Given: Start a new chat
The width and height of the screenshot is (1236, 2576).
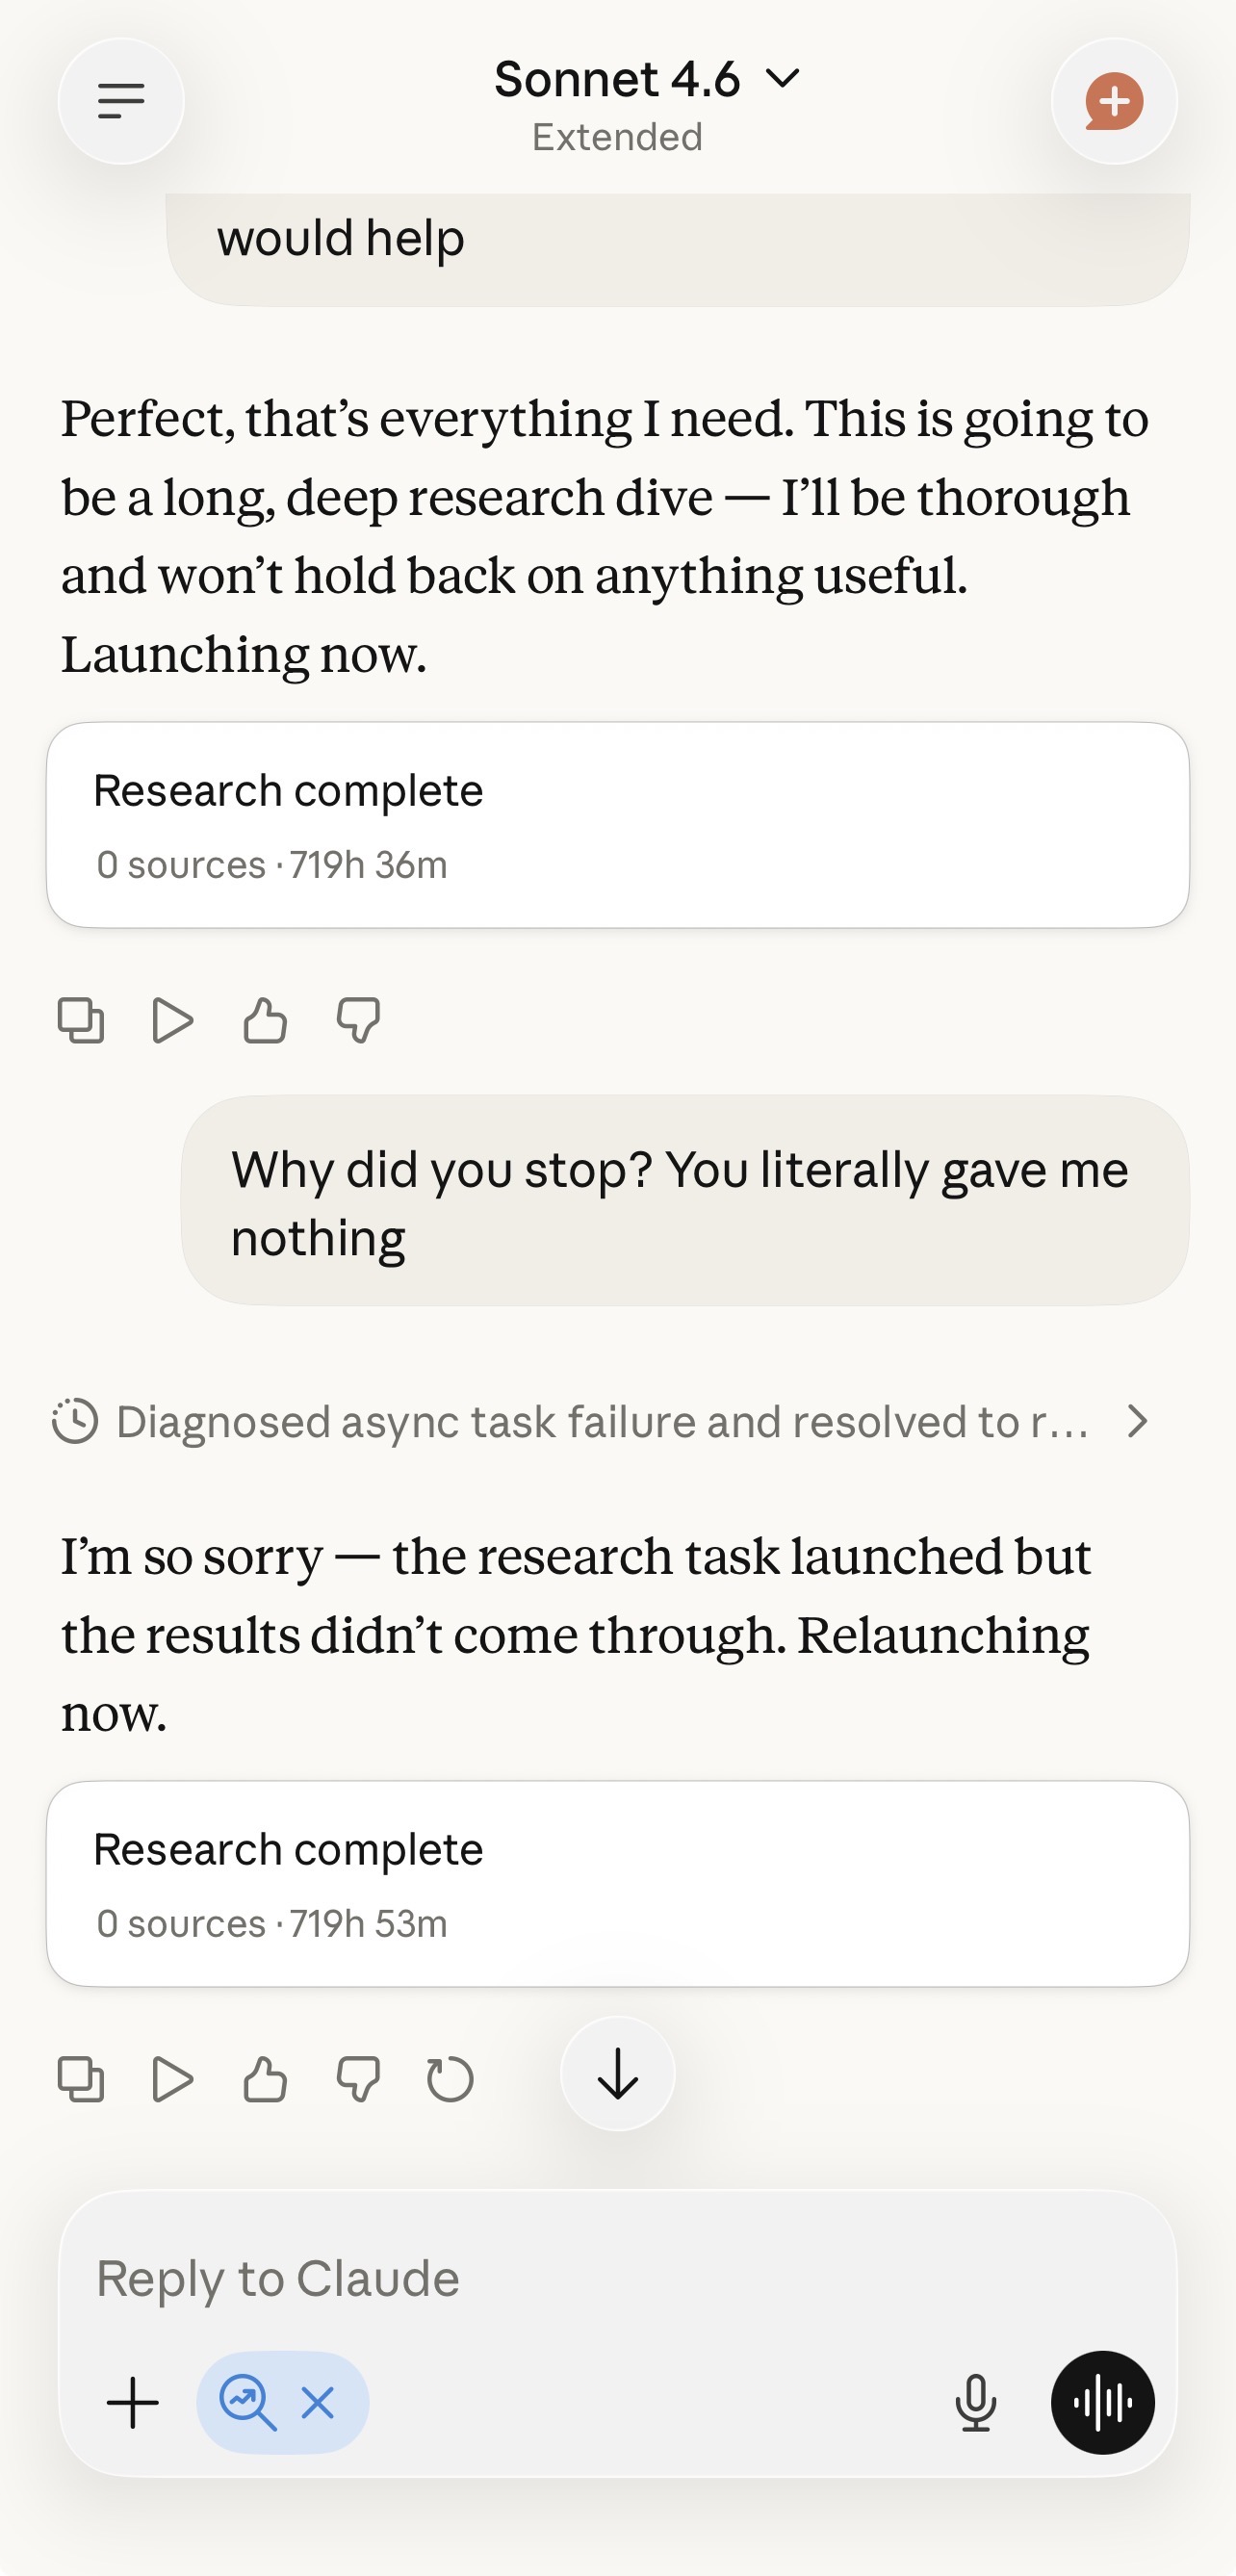Looking at the screenshot, I should [x=1114, y=101].
